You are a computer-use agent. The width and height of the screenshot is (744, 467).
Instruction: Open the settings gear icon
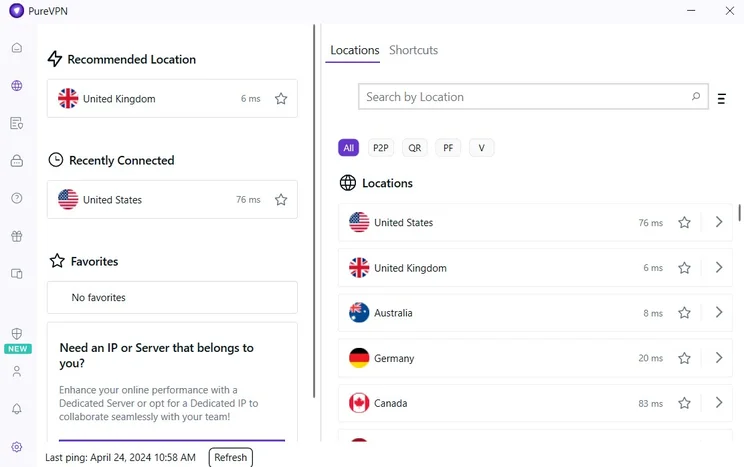(17, 447)
